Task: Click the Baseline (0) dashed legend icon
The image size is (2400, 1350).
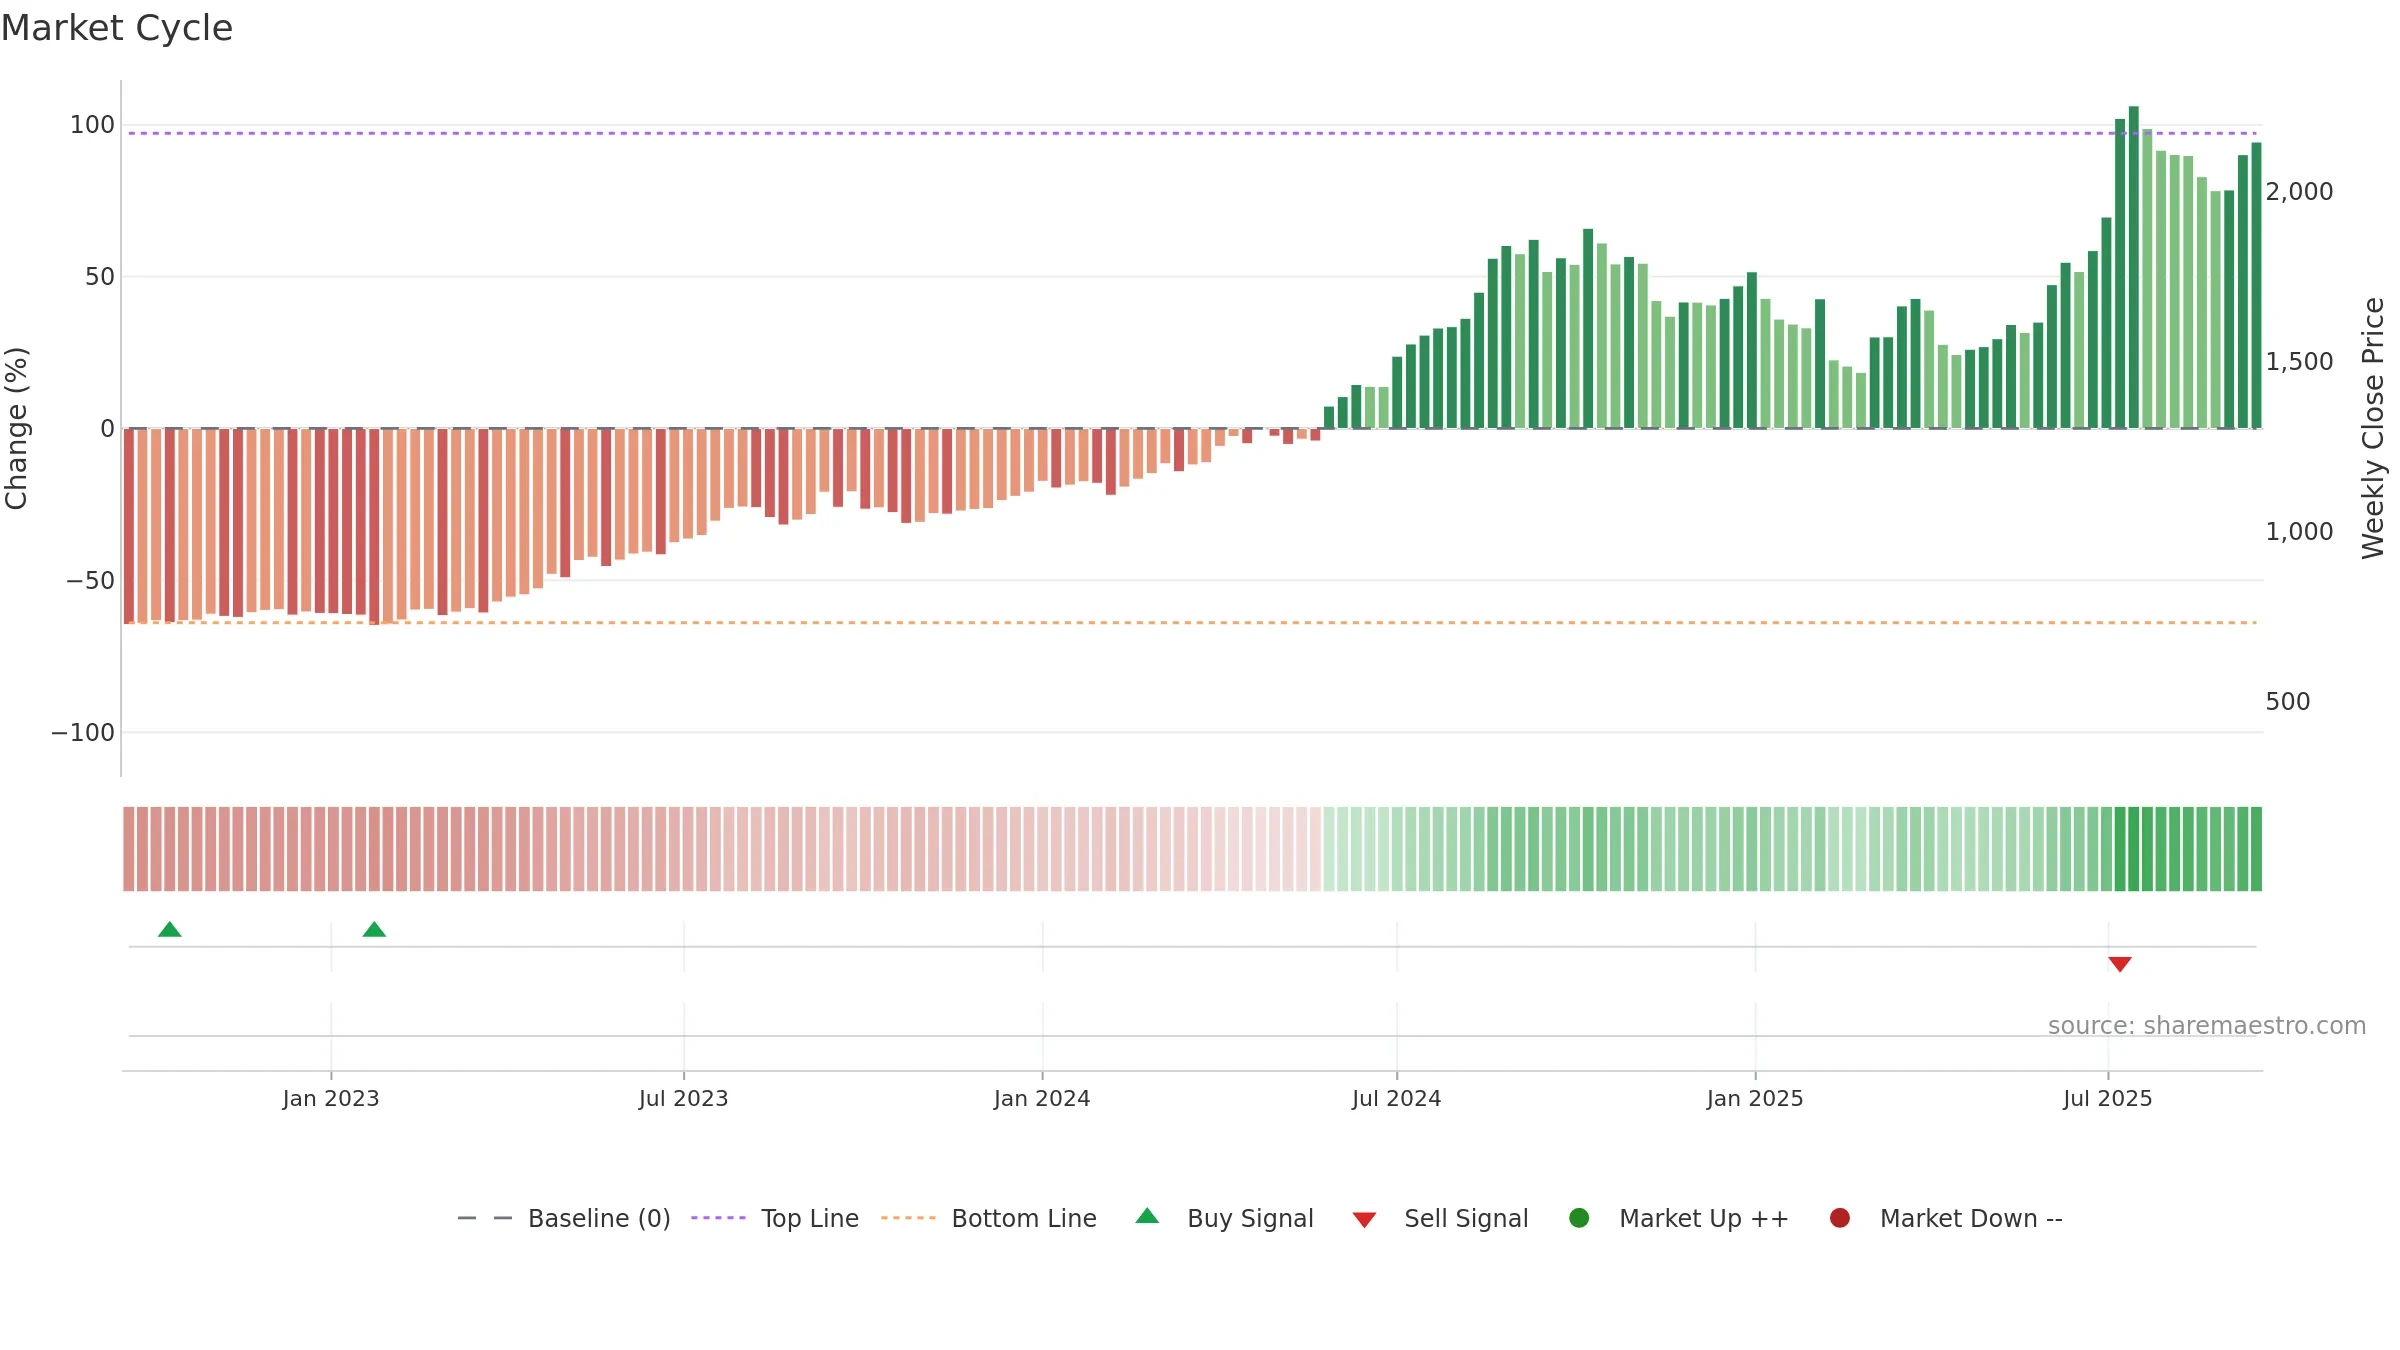Action: click(x=485, y=1218)
